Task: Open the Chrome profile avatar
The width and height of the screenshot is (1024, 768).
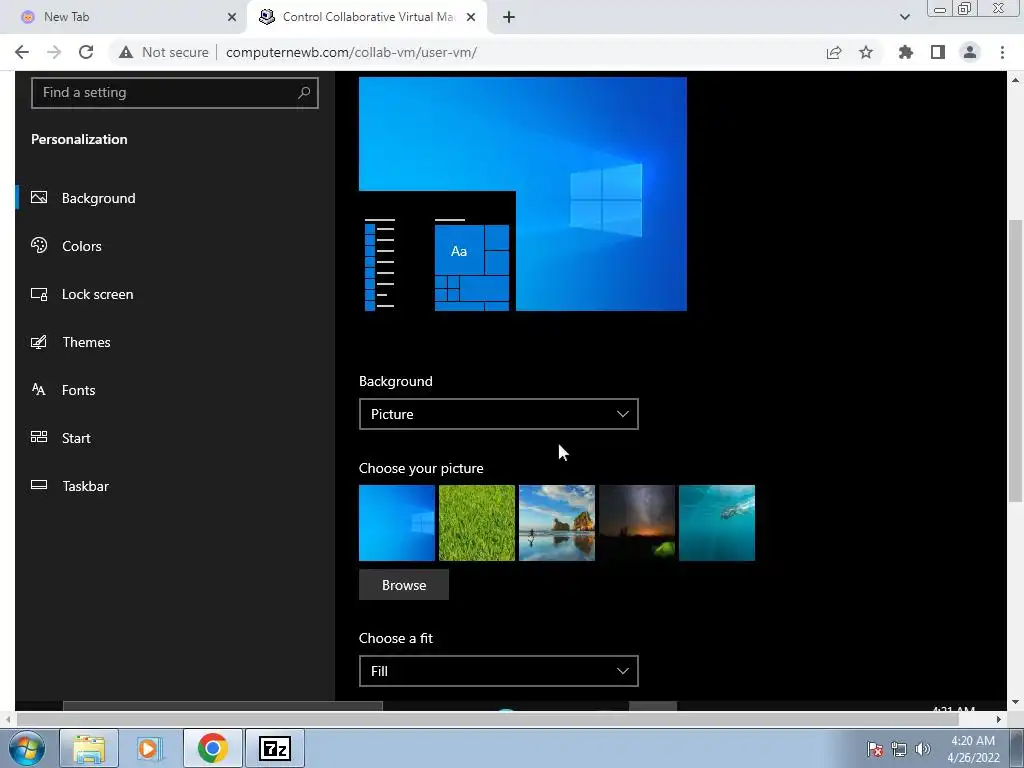Action: (x=970, y=52)
